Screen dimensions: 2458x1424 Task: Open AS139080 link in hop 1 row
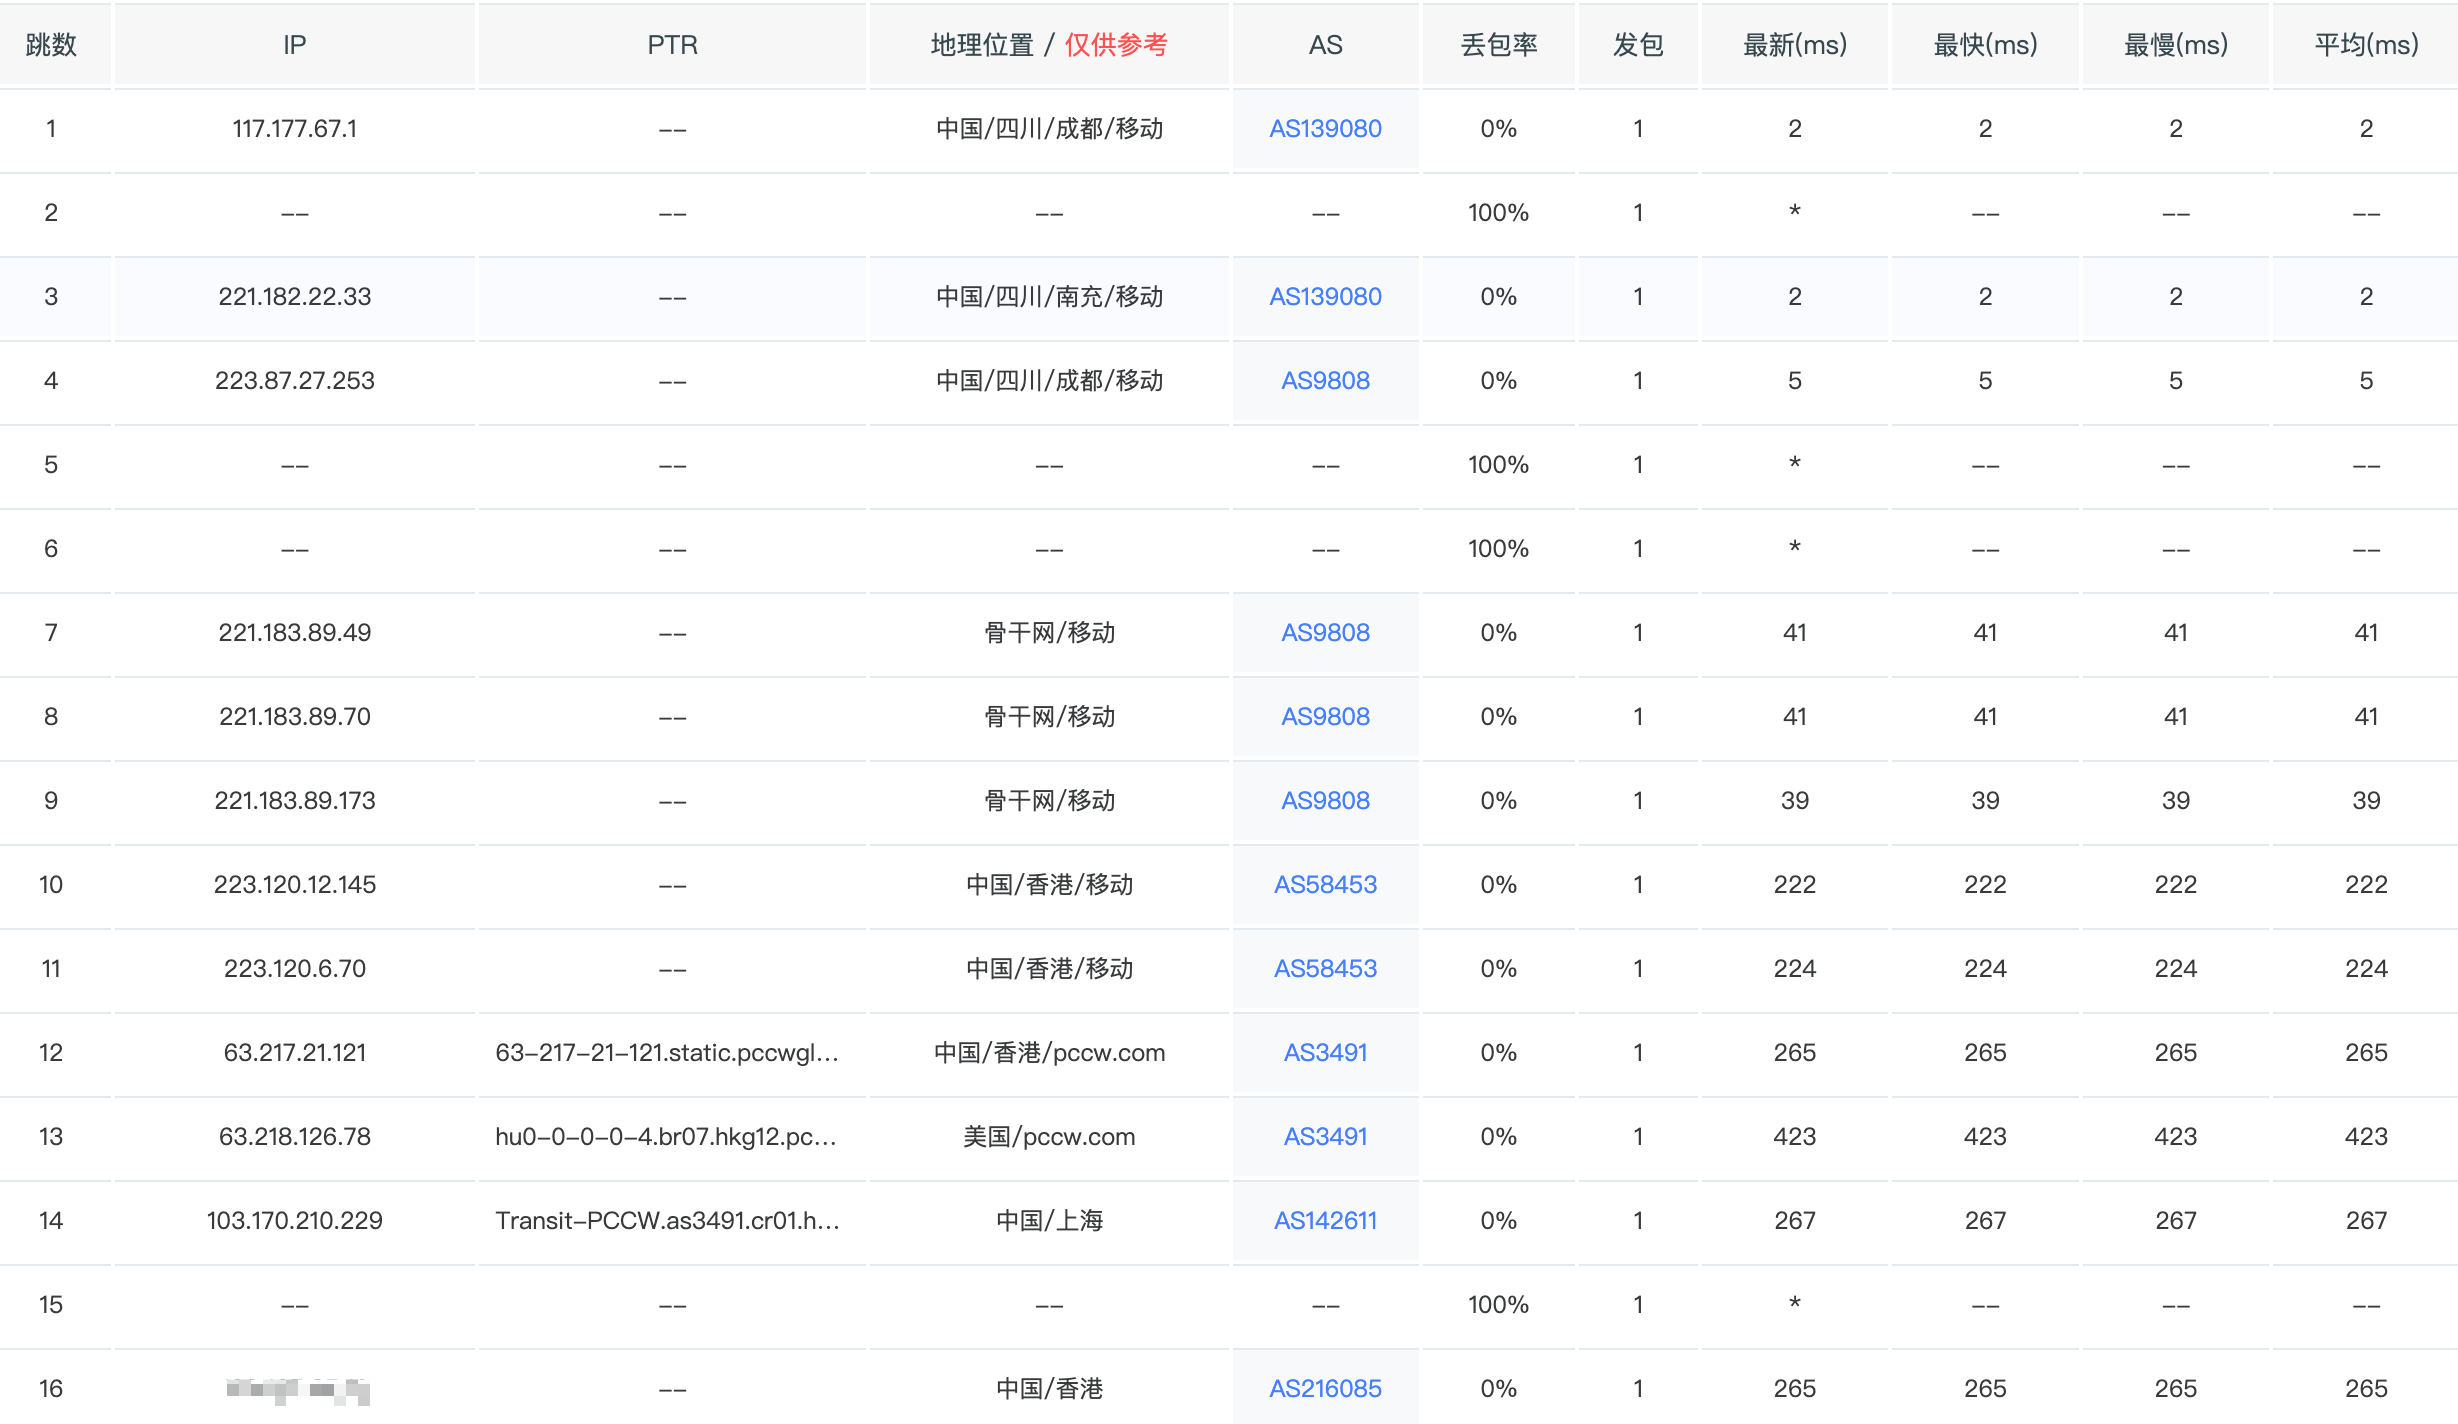[x=1325, y=129]
